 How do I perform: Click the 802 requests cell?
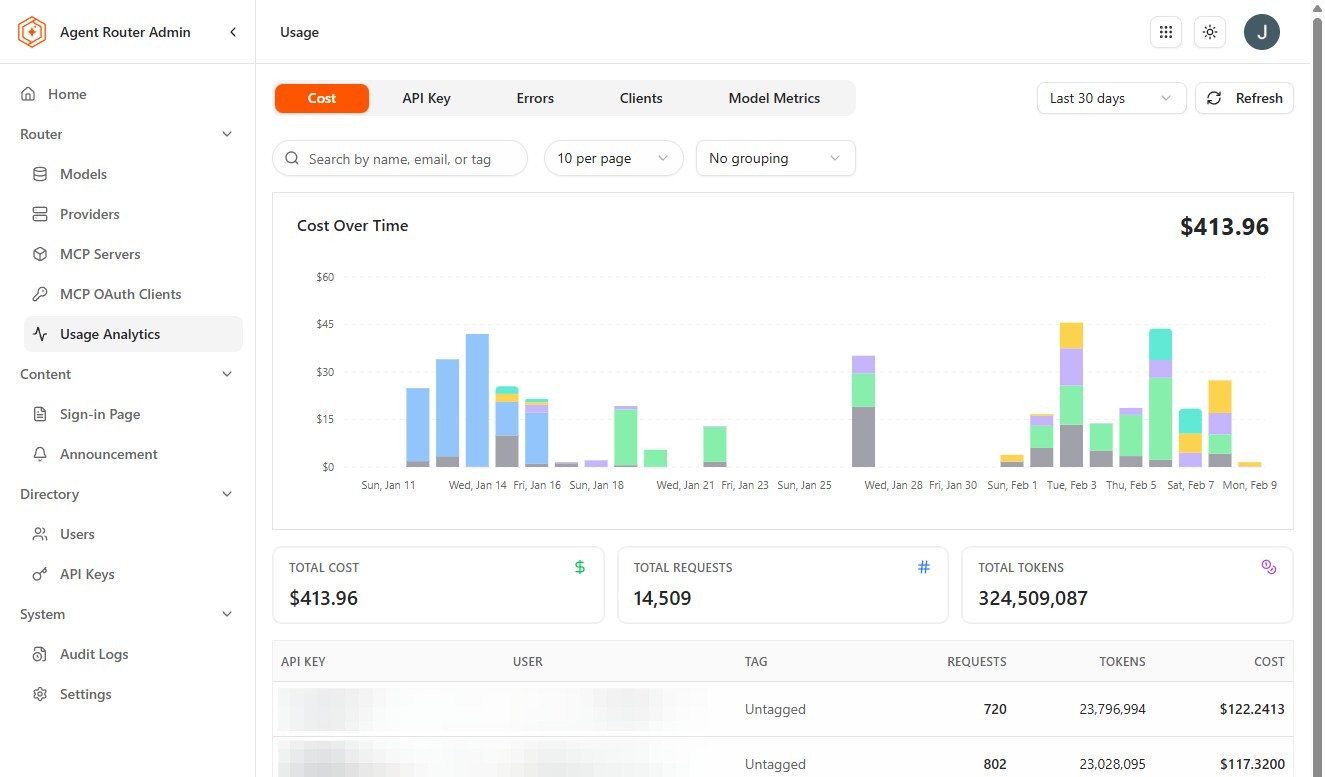point(995,764)
